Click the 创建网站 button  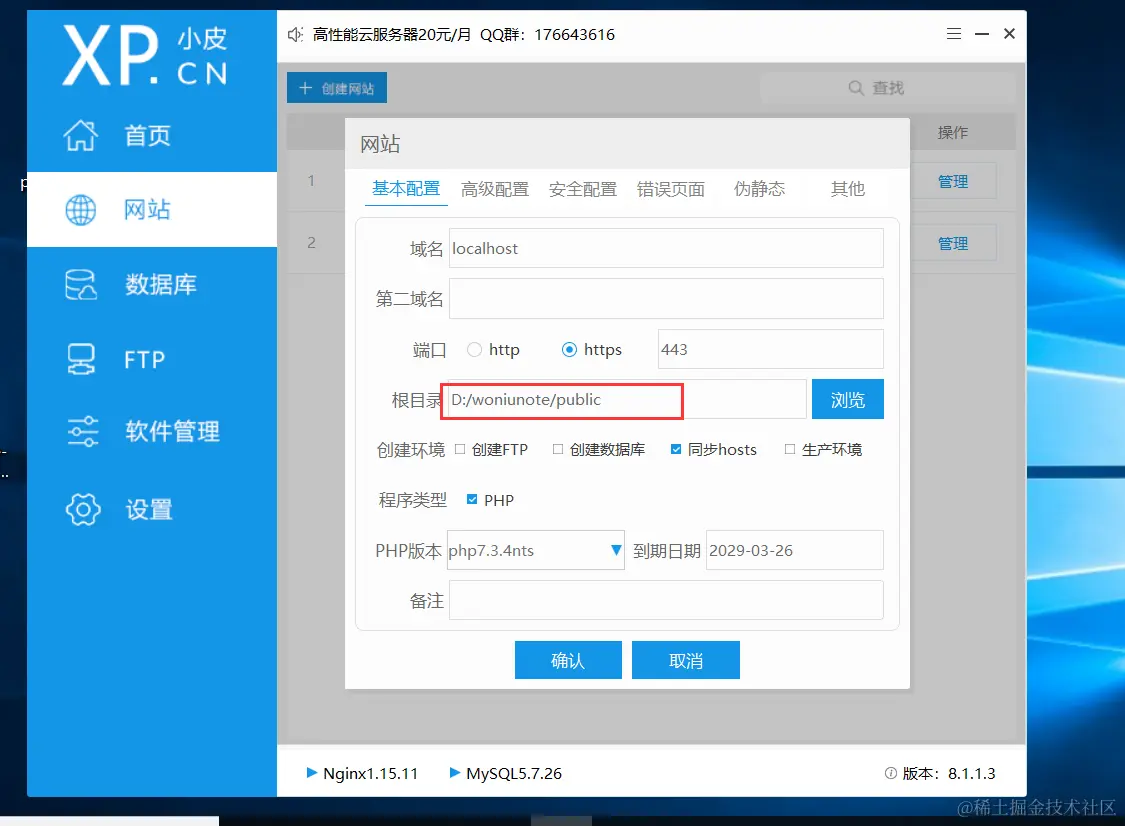tap(337, 88)
